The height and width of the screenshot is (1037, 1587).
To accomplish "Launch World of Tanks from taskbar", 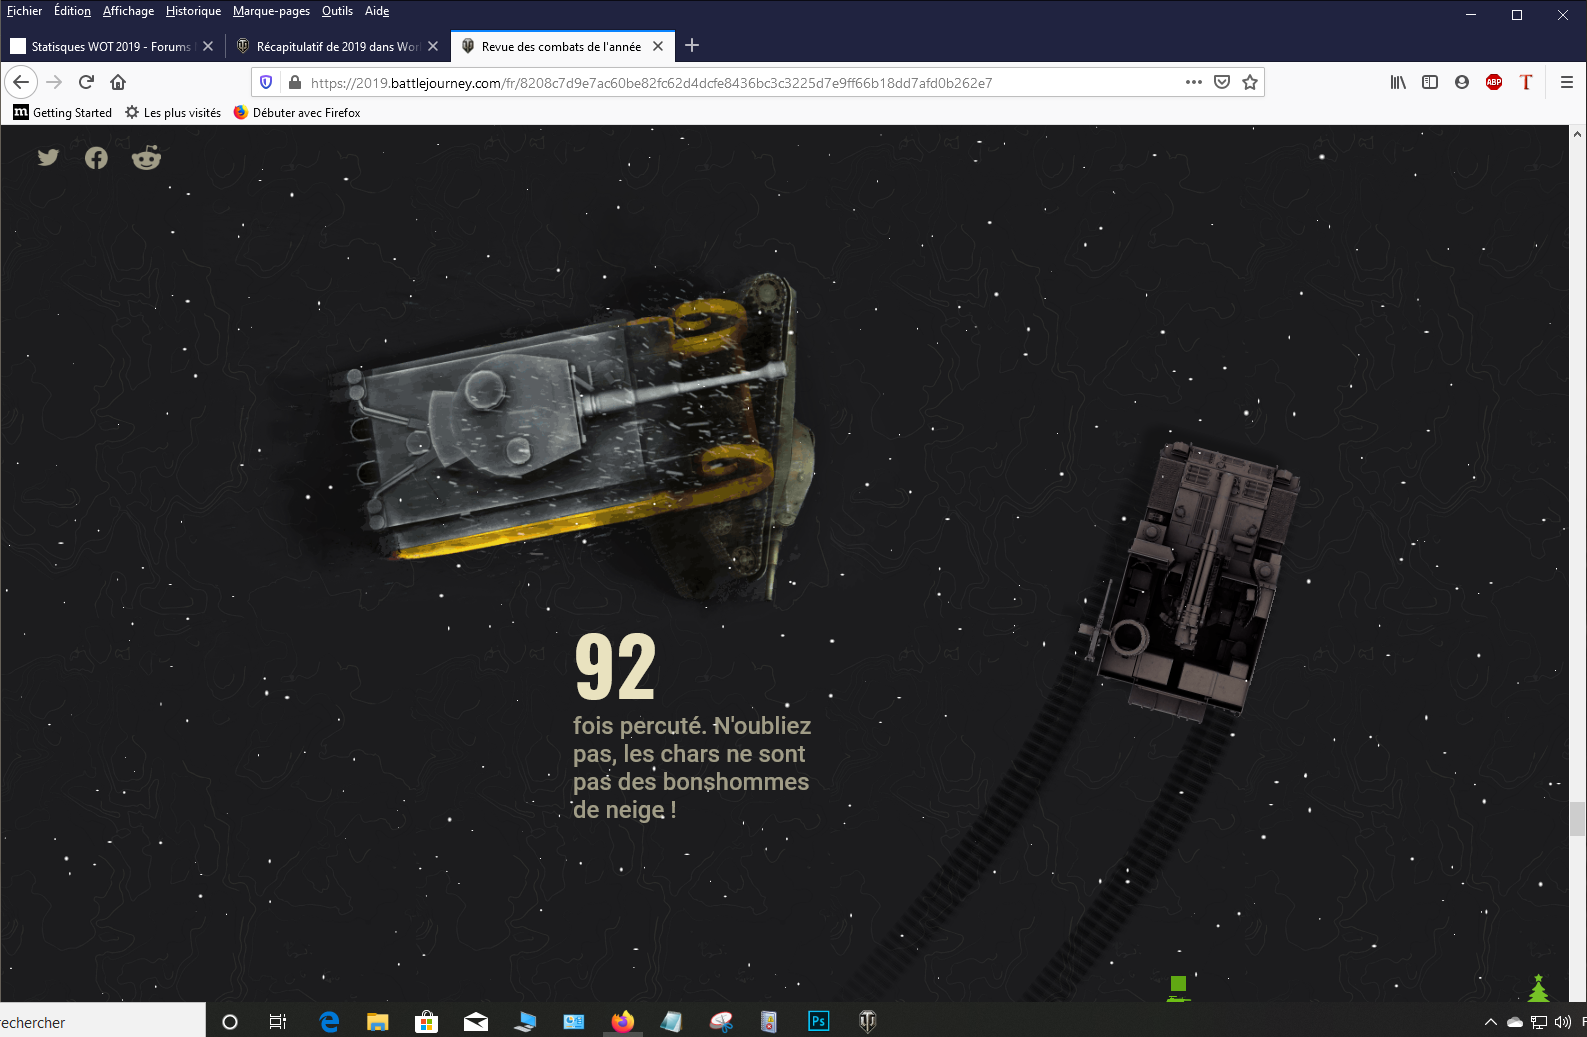I will coord(867,1021).
